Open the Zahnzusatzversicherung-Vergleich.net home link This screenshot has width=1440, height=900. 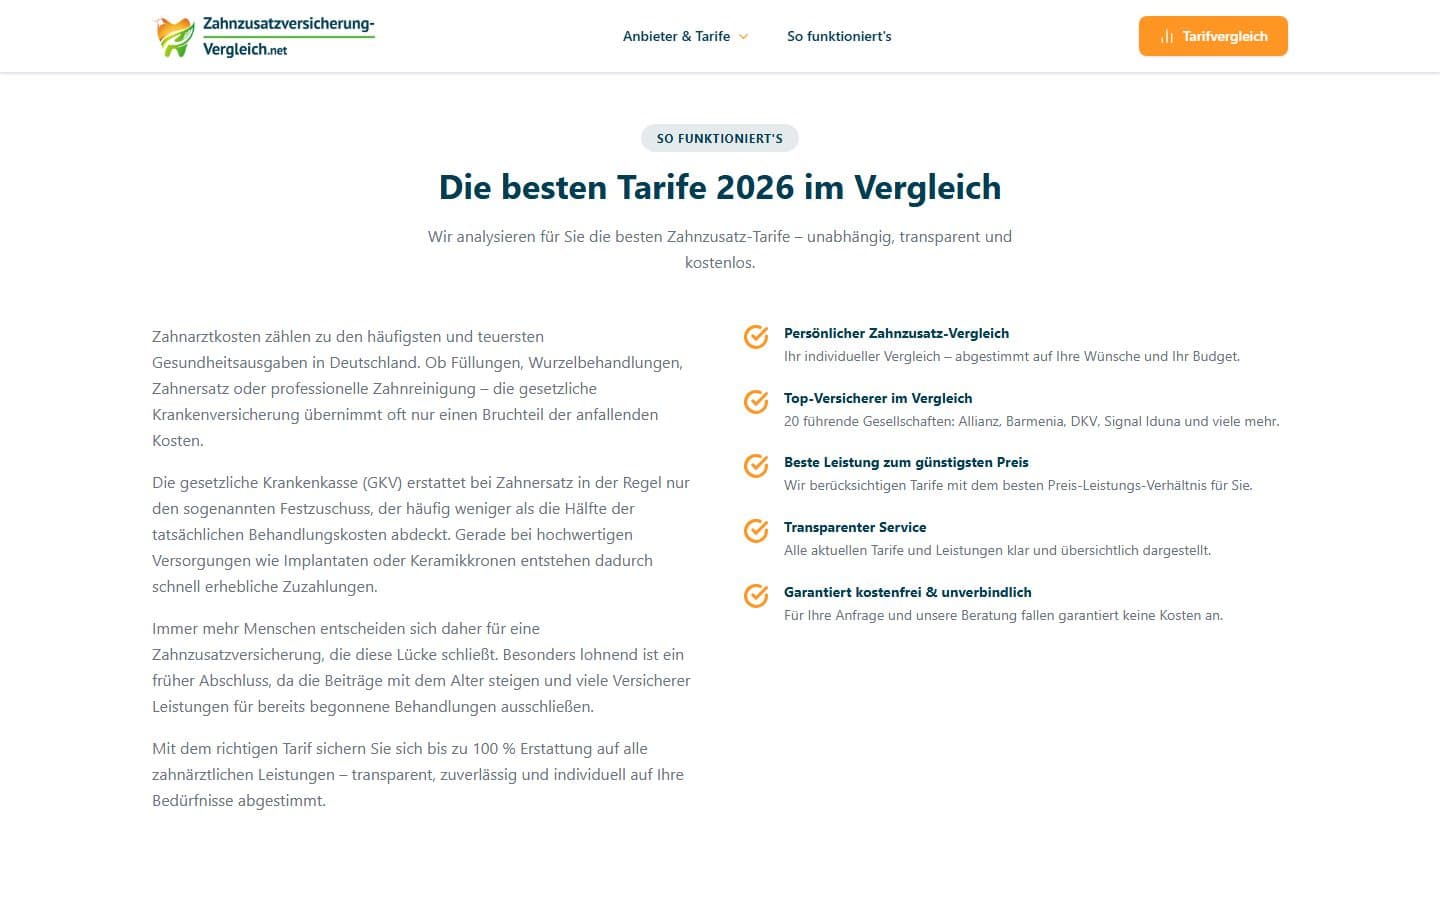pyautogui.click(x=264, y=36)
